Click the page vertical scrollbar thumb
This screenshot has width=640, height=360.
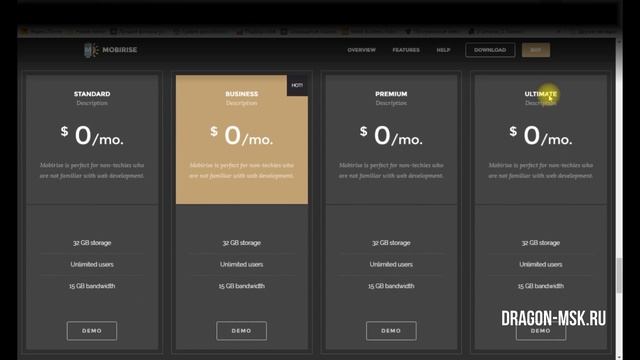619,276
